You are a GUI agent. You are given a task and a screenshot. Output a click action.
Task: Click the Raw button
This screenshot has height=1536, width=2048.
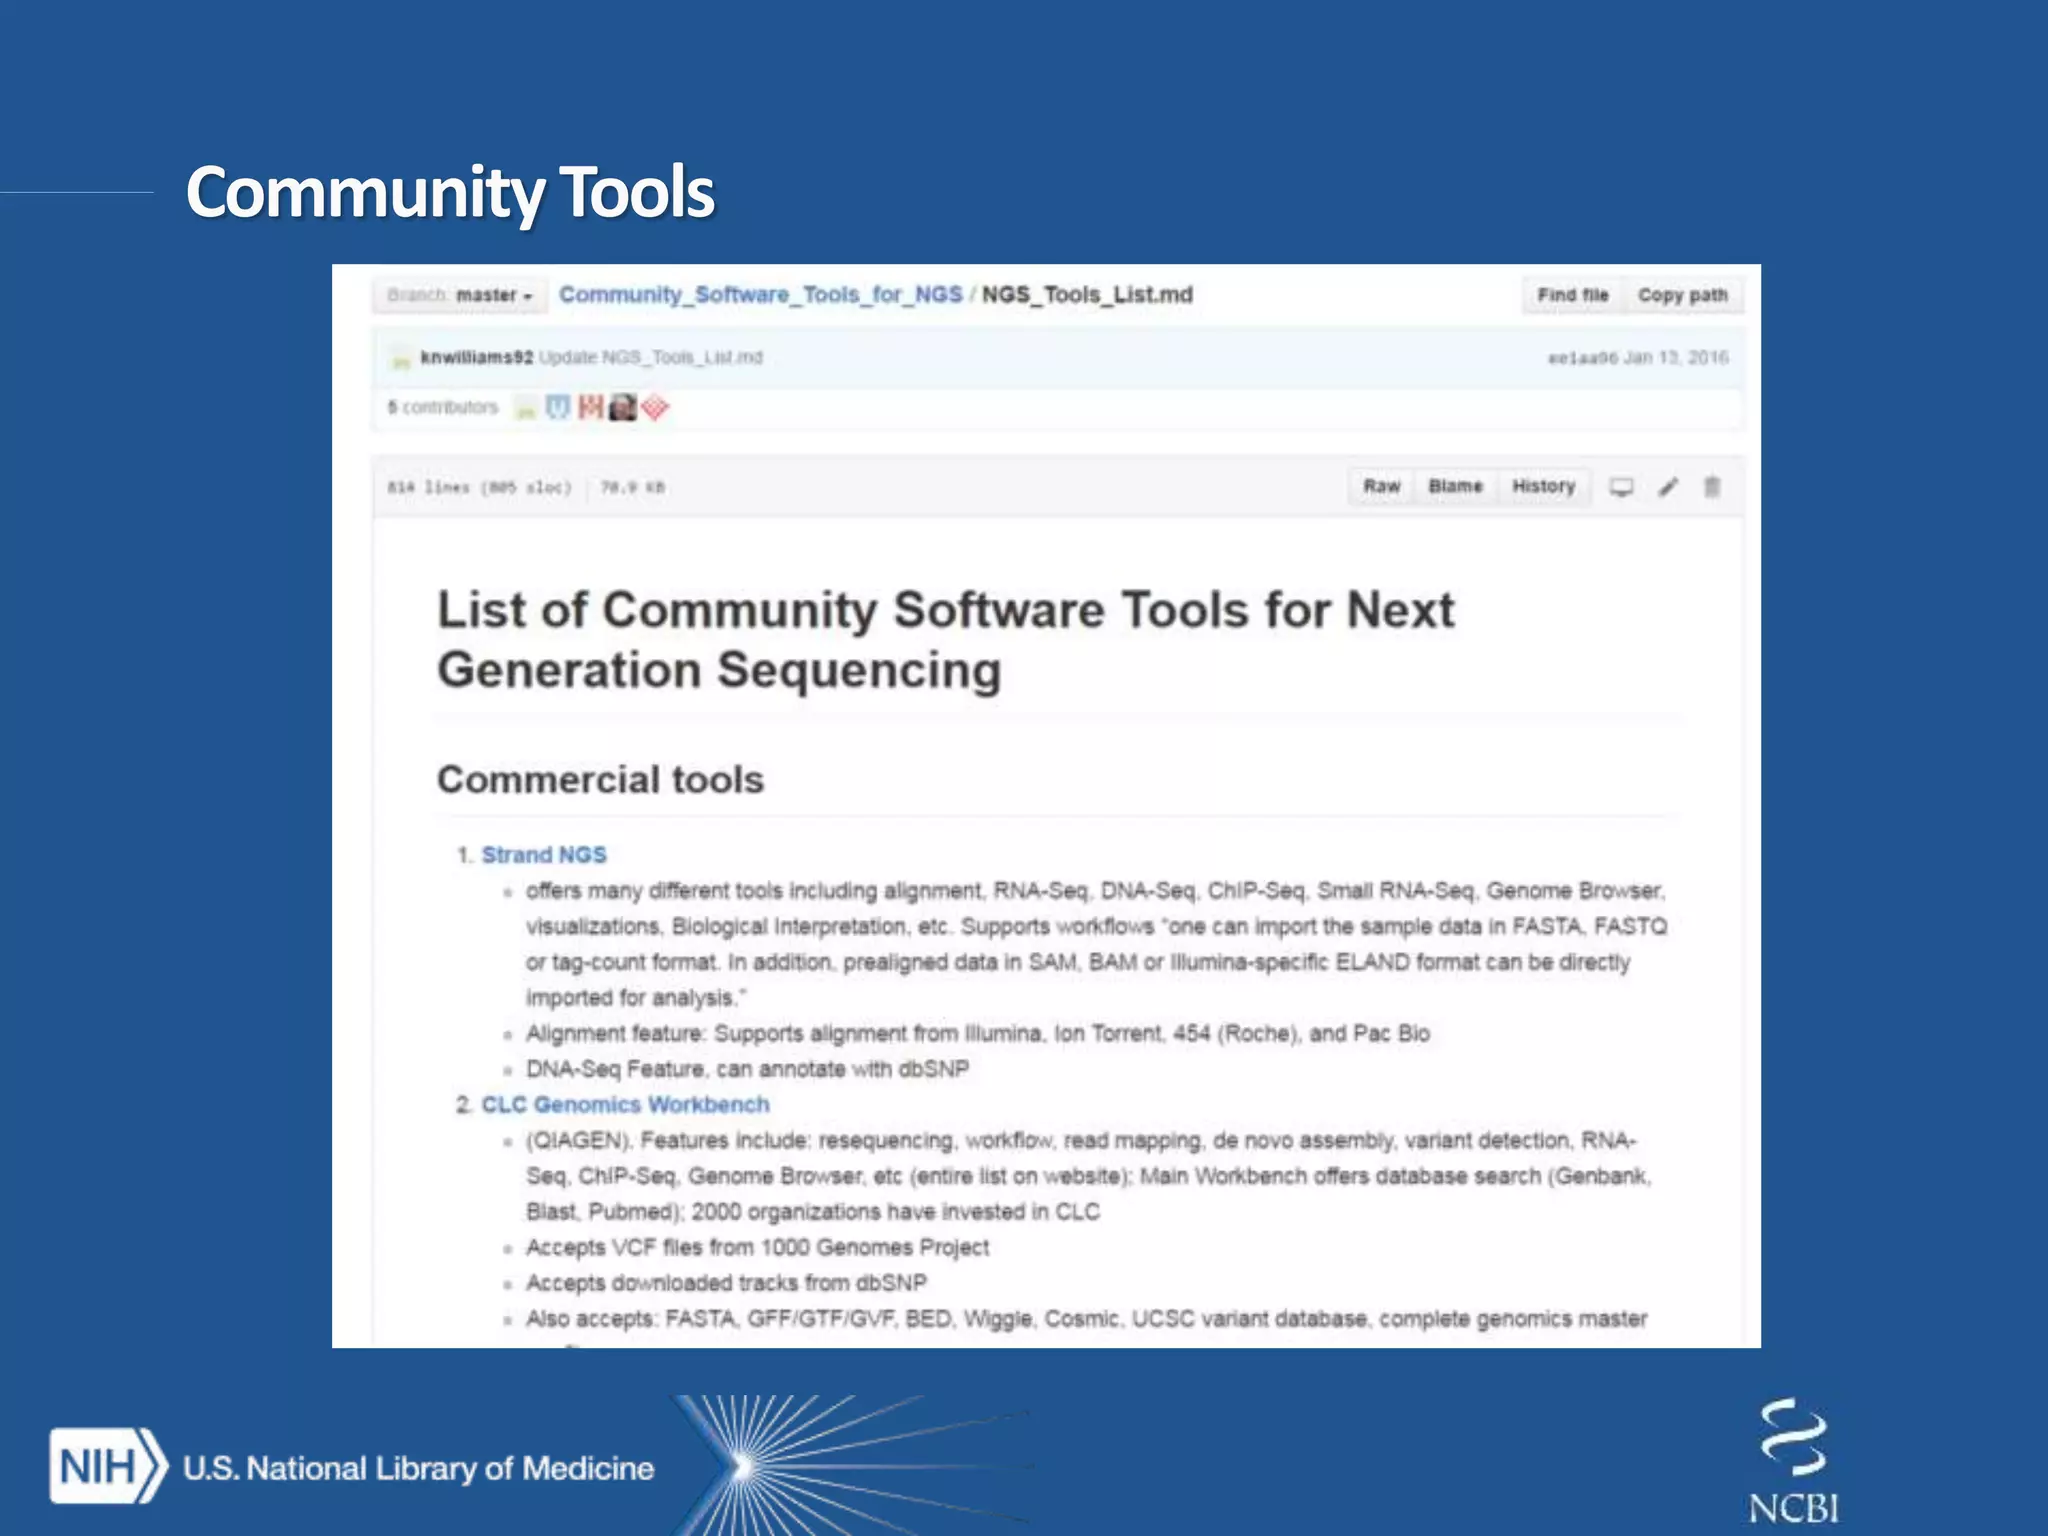(1381, 486)
